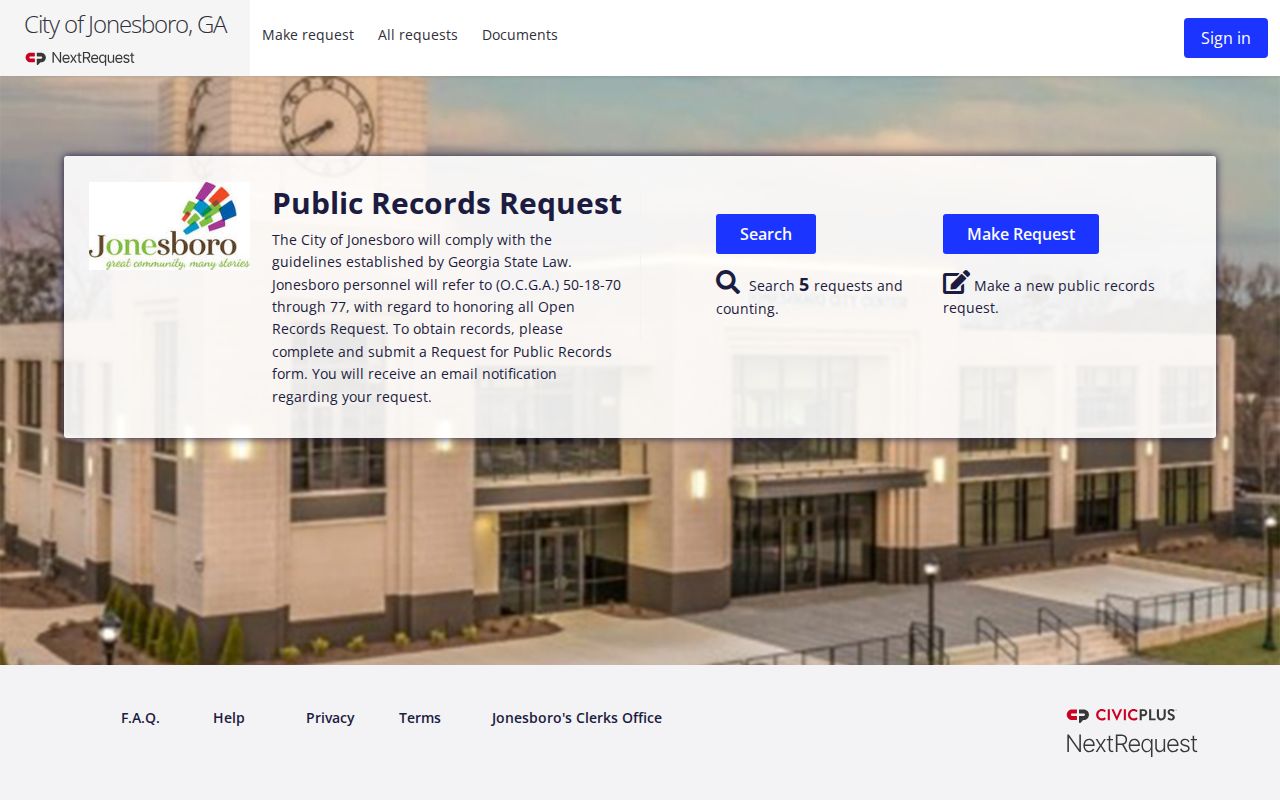Viewport: 1280px width, 800px height.
Task: Click the NextRequest logo under the city name
Action: click(x=80, y=58)
